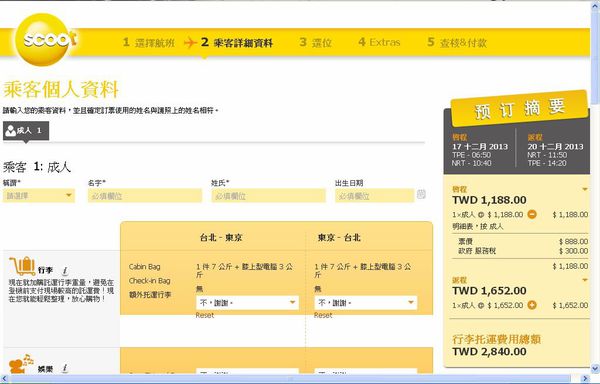The image size is (600, 384).
Task: Click Reset under 台北 - 東京 baggage
Action: click(x=205, y=316)
